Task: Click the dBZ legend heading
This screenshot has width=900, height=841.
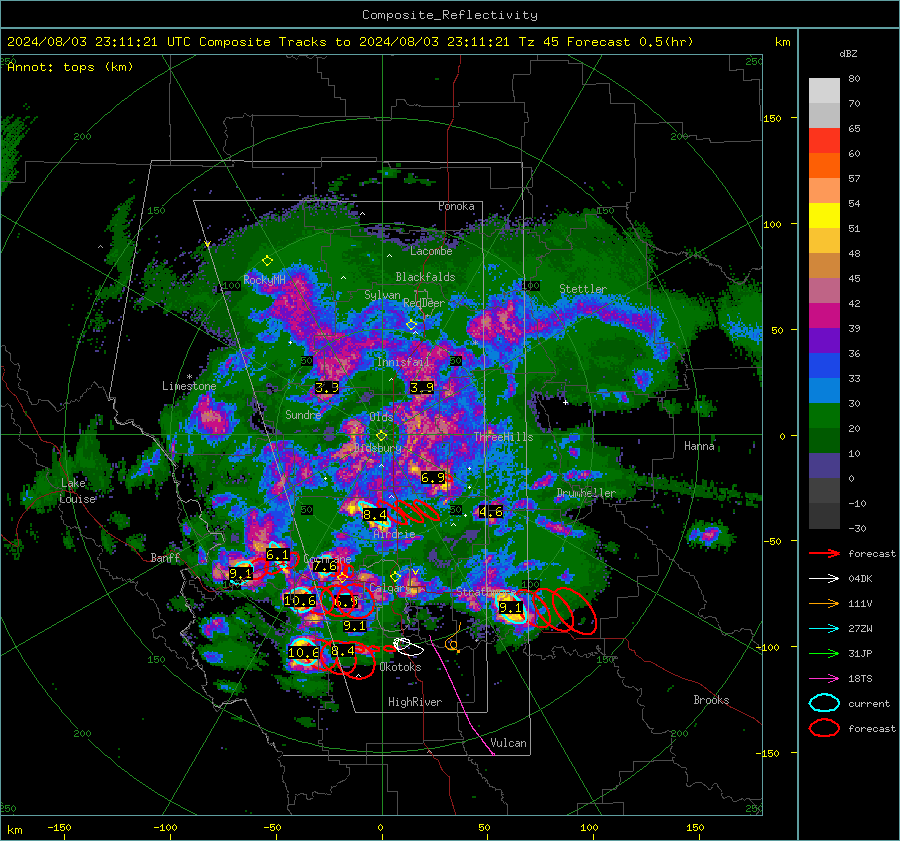Action: coord(848,54)
